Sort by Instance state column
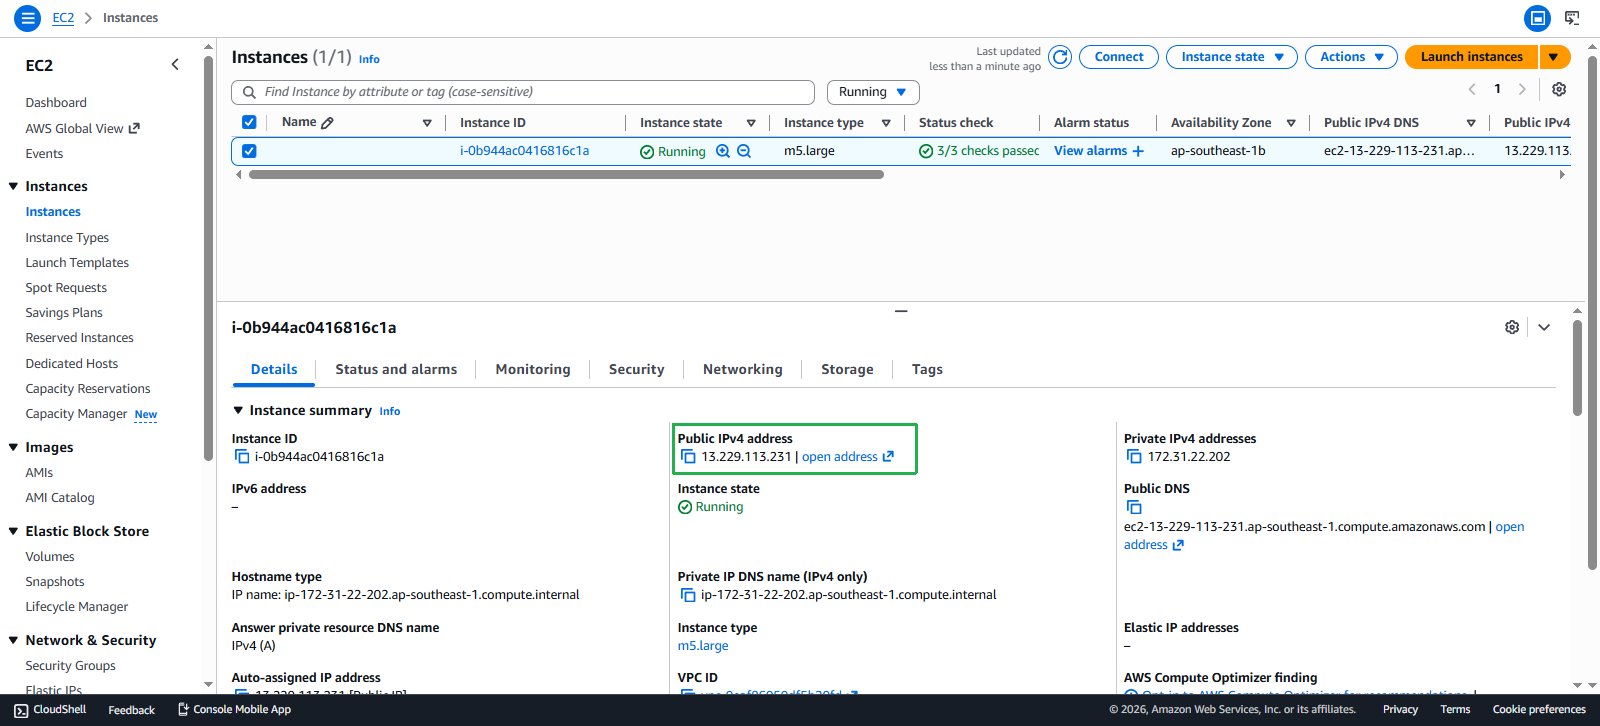 (751, 123)
